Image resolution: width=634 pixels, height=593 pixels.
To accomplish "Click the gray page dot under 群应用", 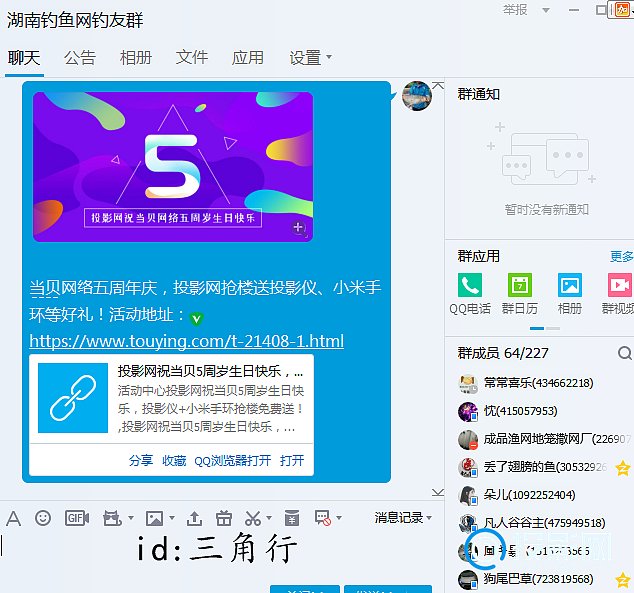I will tap(553, 329).
